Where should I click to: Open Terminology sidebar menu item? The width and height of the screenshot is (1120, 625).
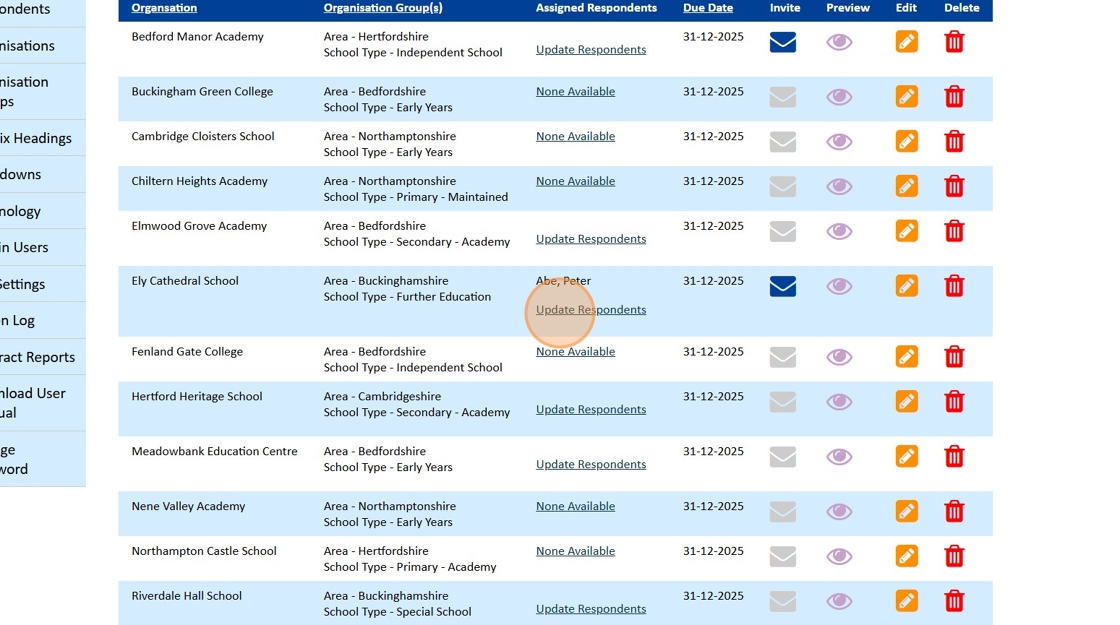click(43, 211)
